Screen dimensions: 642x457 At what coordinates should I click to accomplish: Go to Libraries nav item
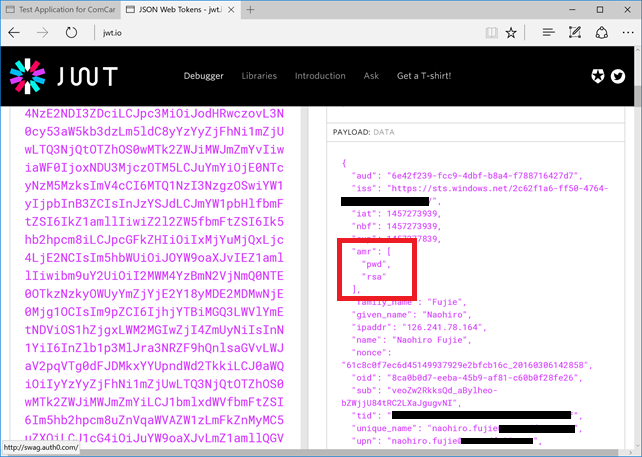(259, 76)
